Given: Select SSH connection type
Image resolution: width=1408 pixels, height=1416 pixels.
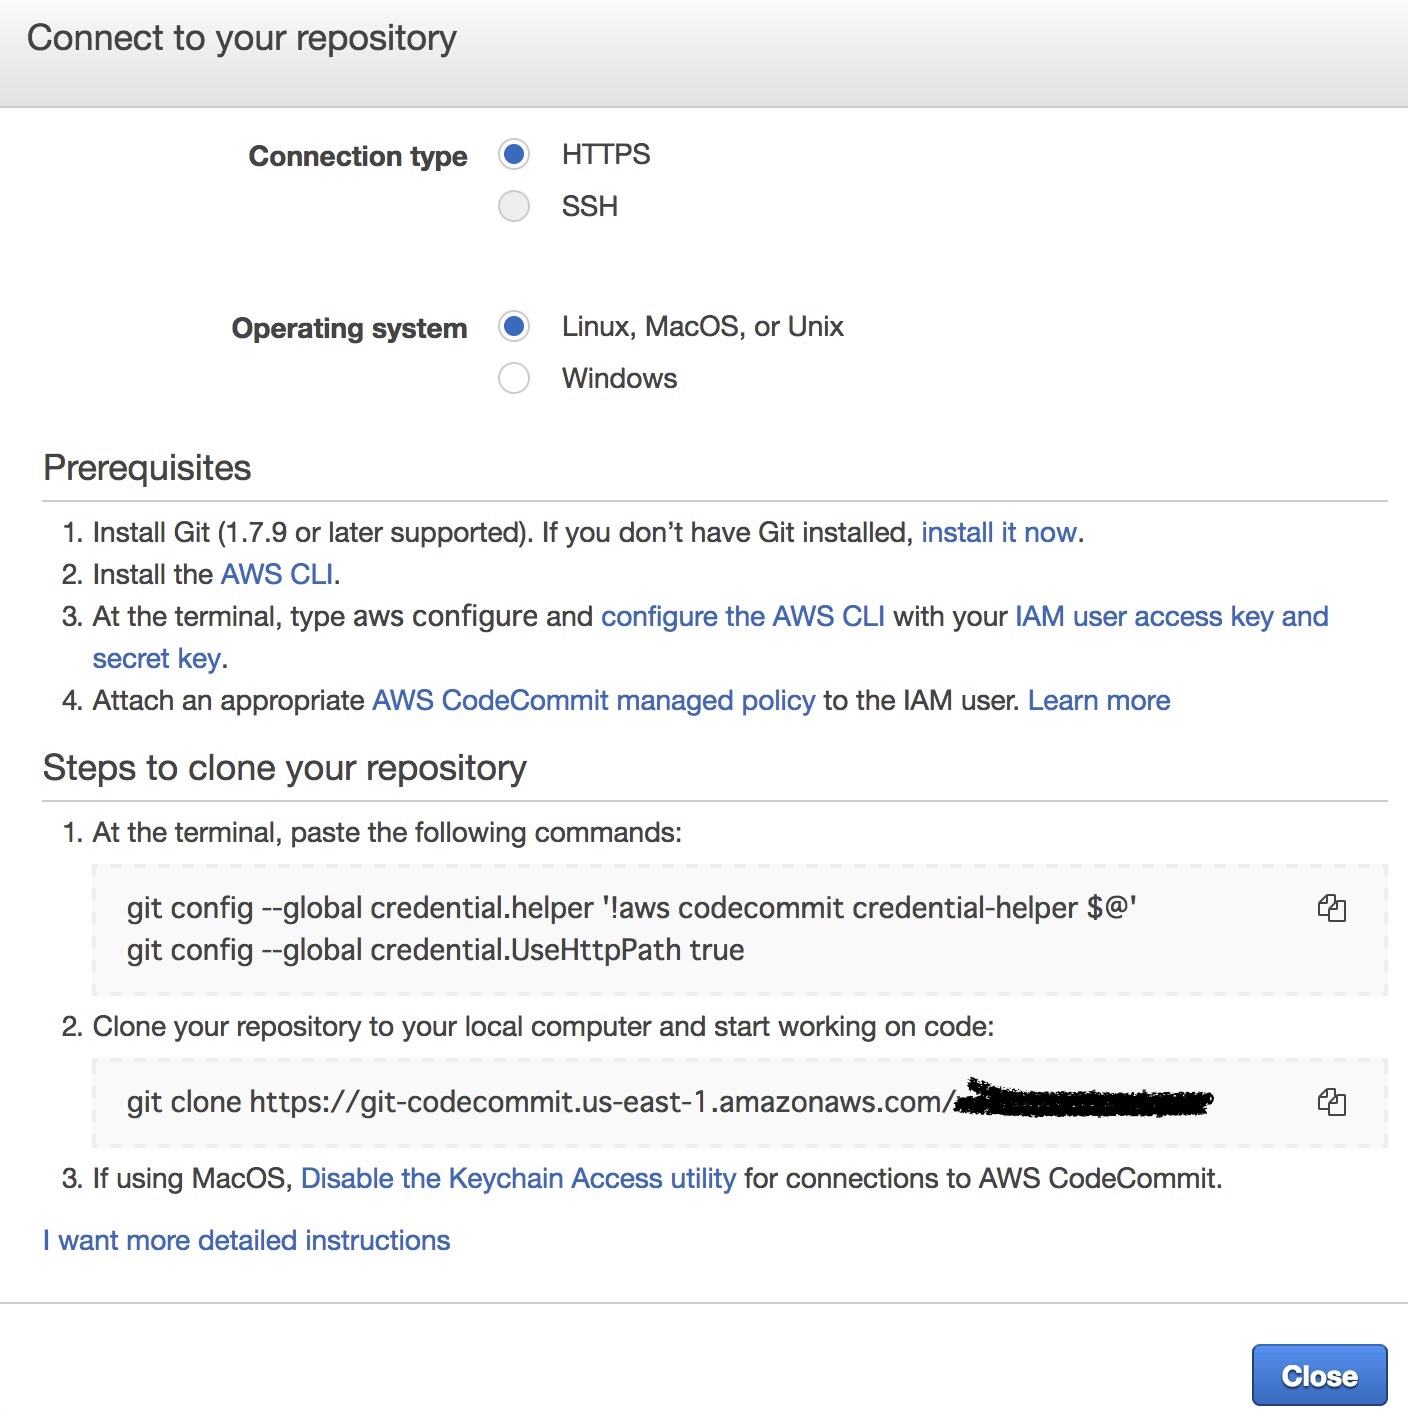Looking at the screenshot, I should point(514,206).
